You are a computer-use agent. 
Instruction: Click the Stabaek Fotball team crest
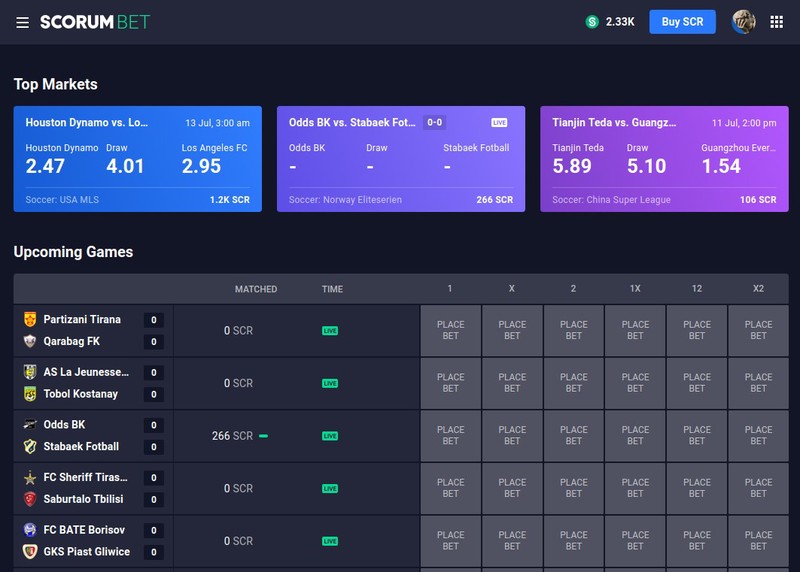pyautogui.click(x=30, y=446)
